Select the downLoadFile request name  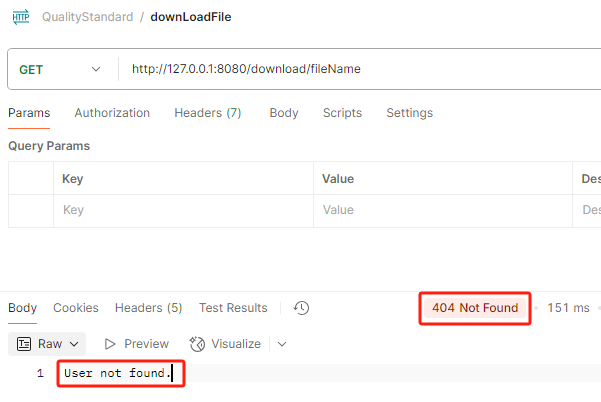[190, 17]
